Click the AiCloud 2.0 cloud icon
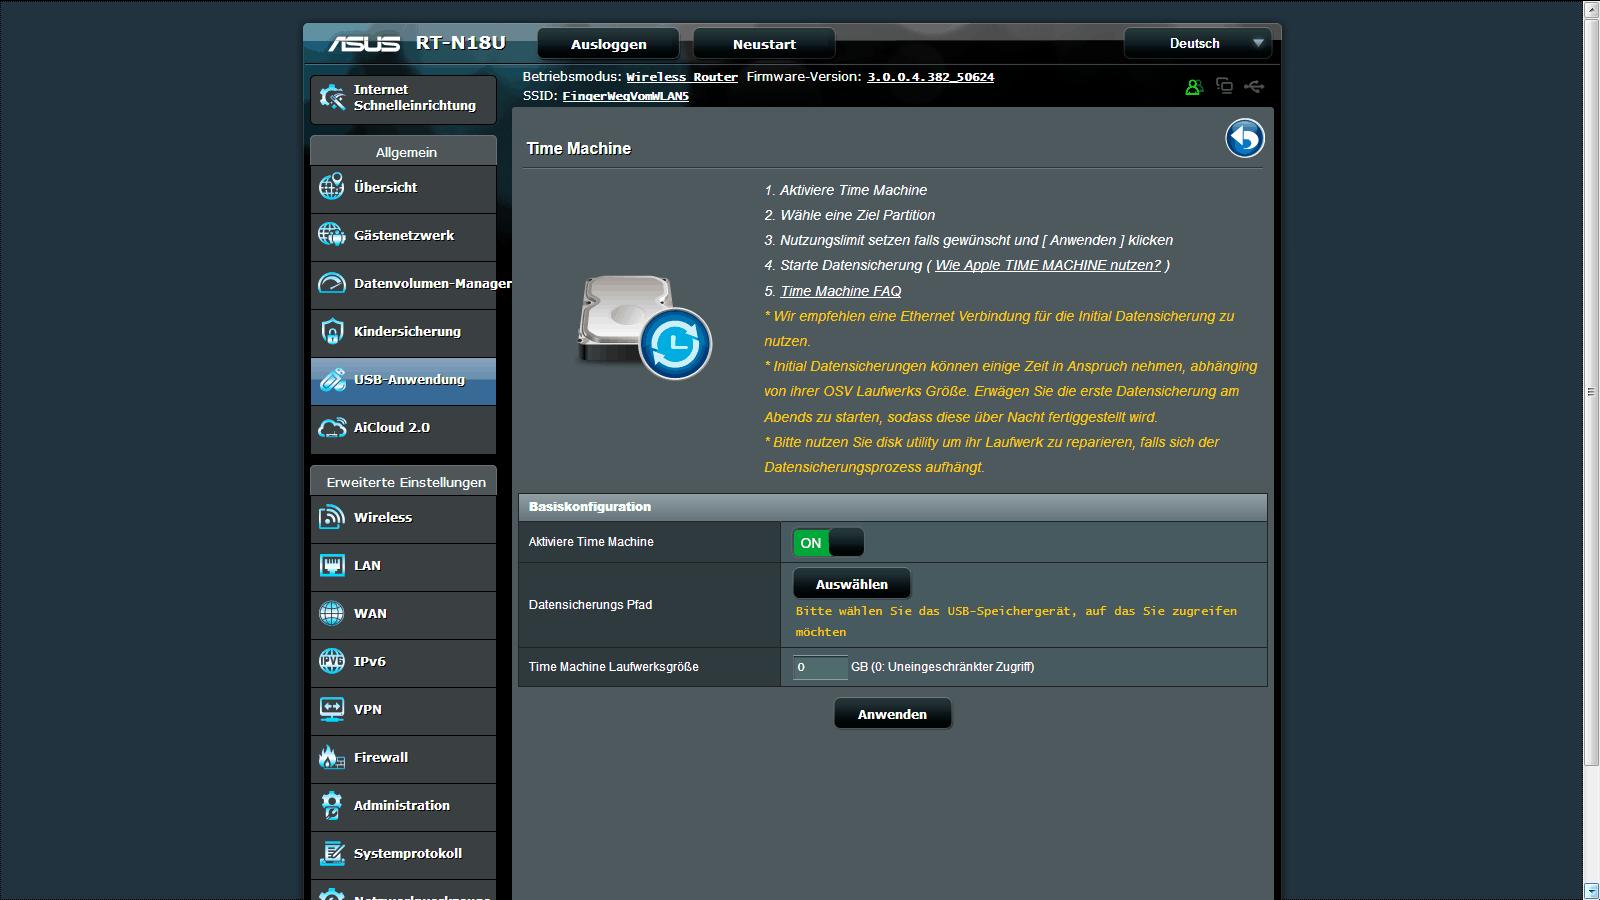Image resolution: width=1600 pixels, height=900 pixels. (x=332, y=427)
